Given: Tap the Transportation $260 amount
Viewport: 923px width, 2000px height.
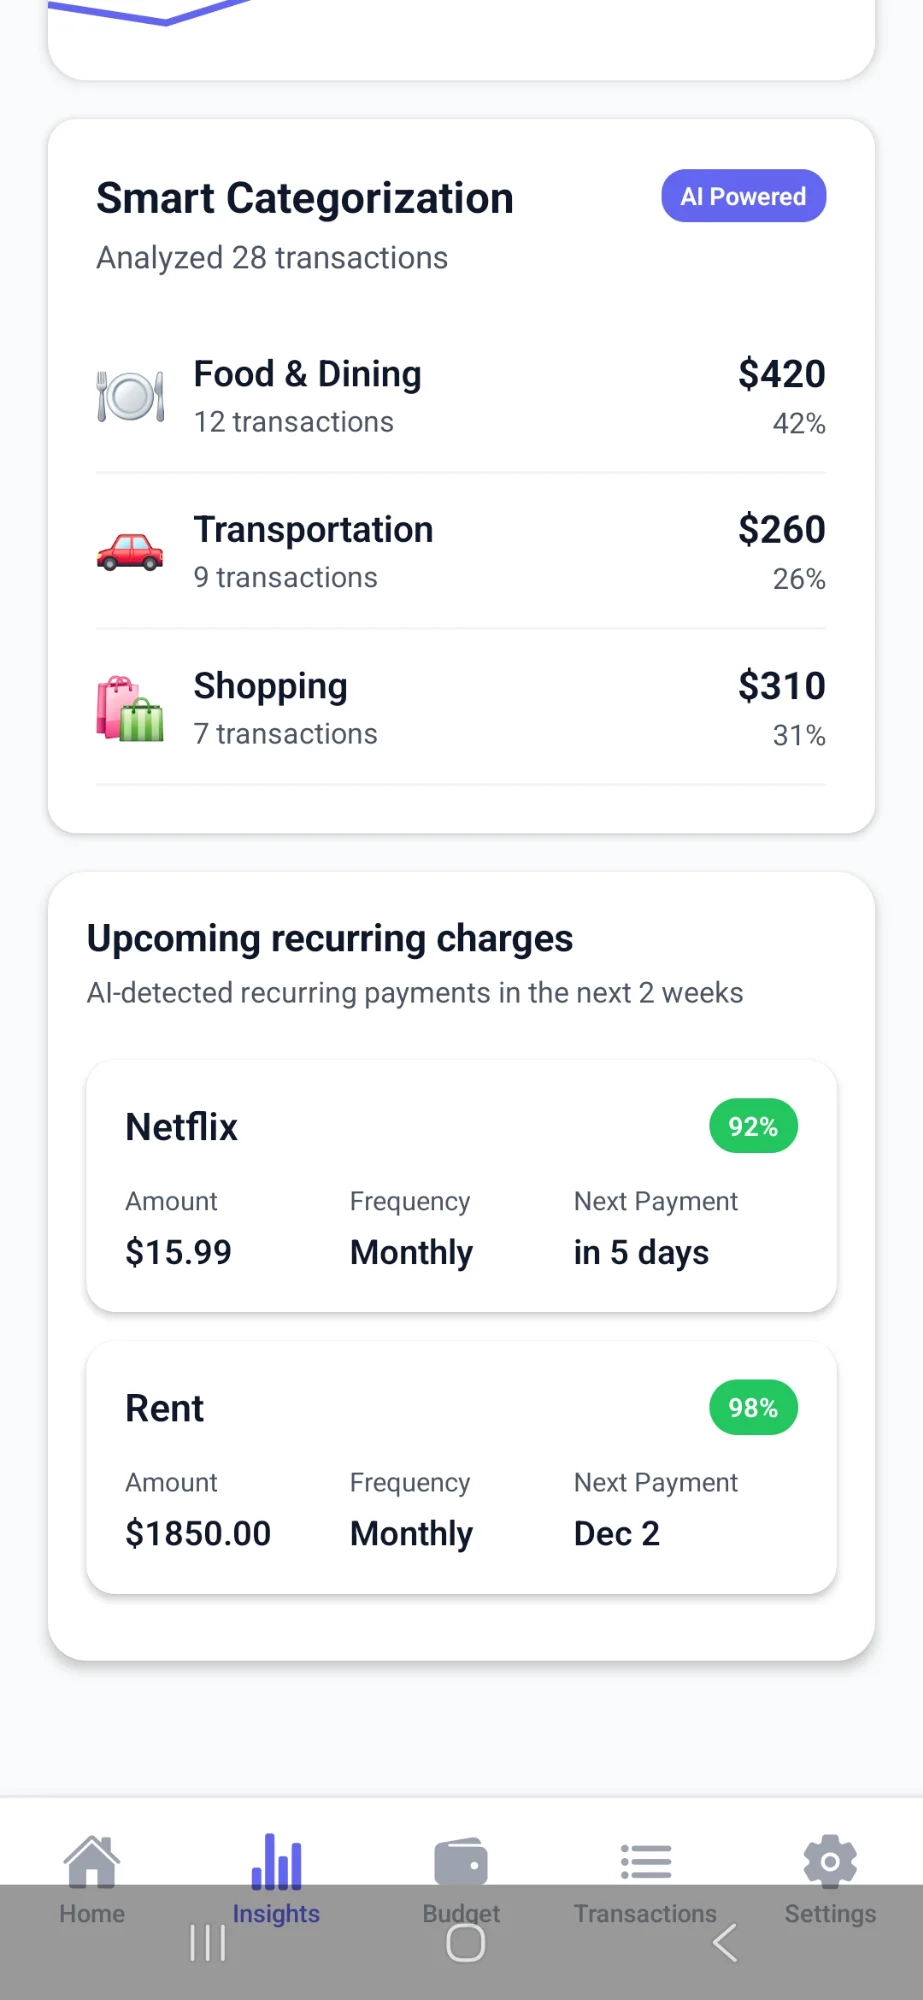Looking at the screenshot, I should point(781,530).
